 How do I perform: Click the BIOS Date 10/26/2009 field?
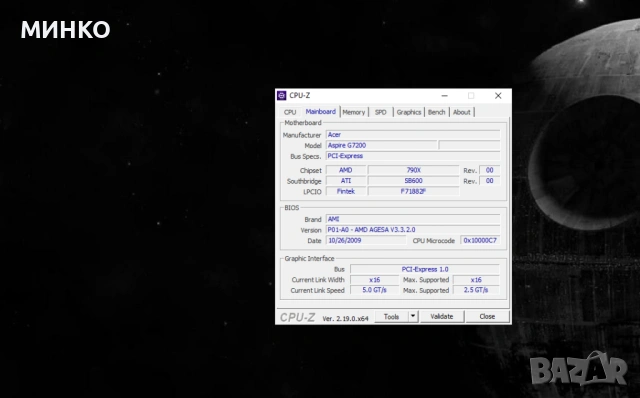point(366,240)
